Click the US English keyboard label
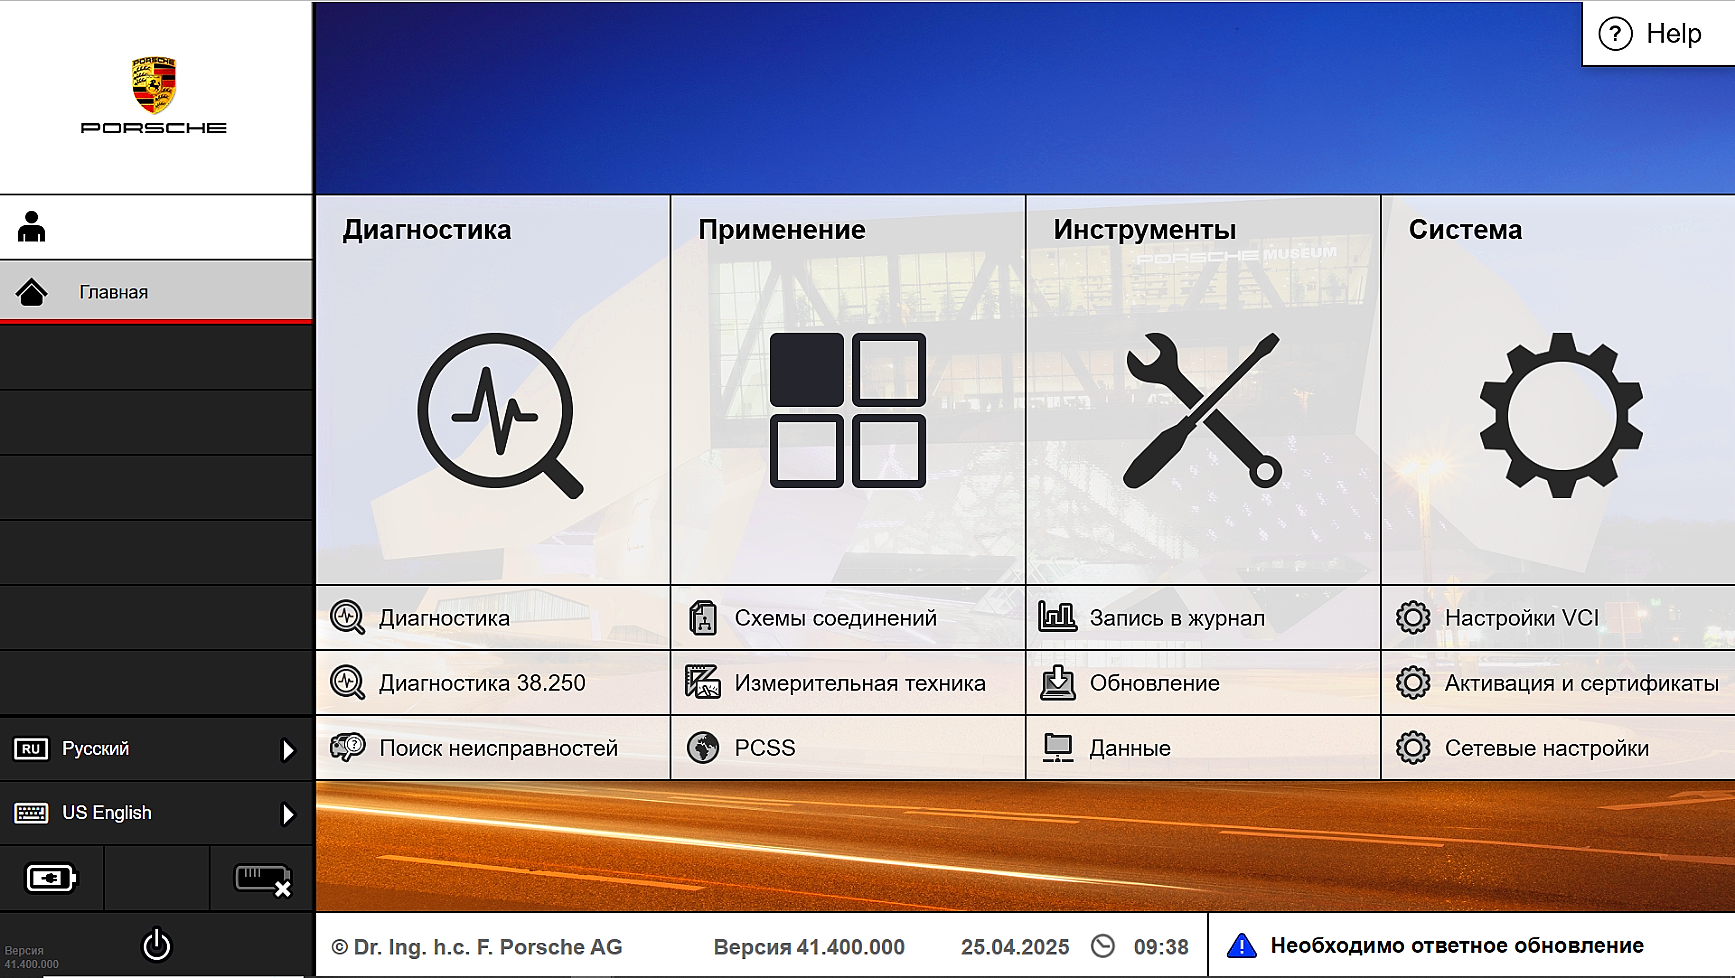 (x=107, y=813)
